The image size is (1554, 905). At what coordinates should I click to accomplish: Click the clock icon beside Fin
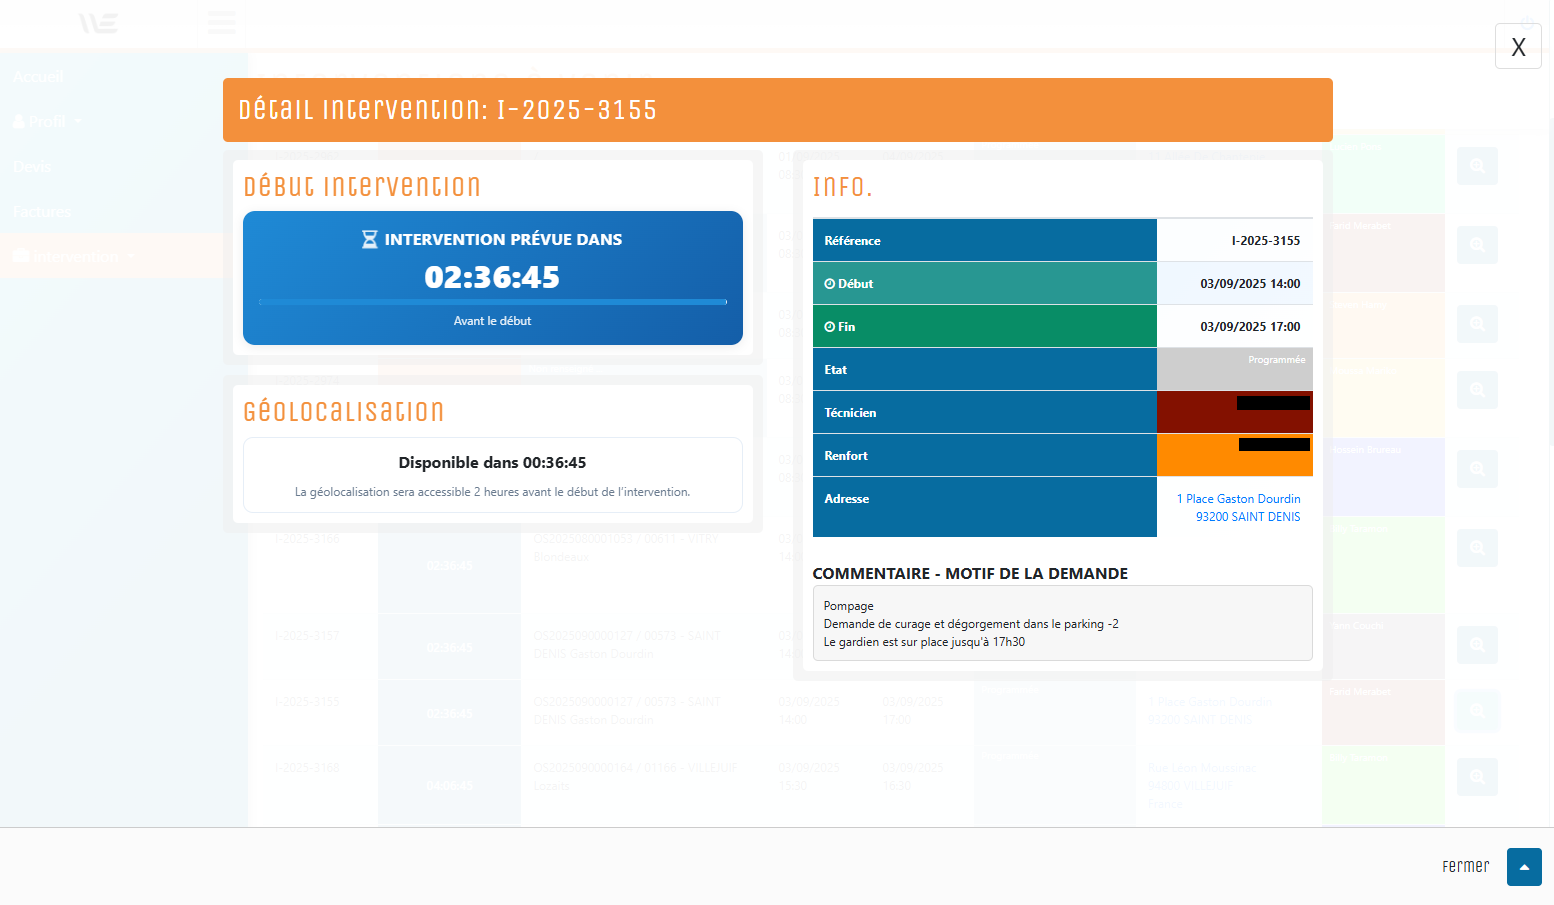click(829, 327)
